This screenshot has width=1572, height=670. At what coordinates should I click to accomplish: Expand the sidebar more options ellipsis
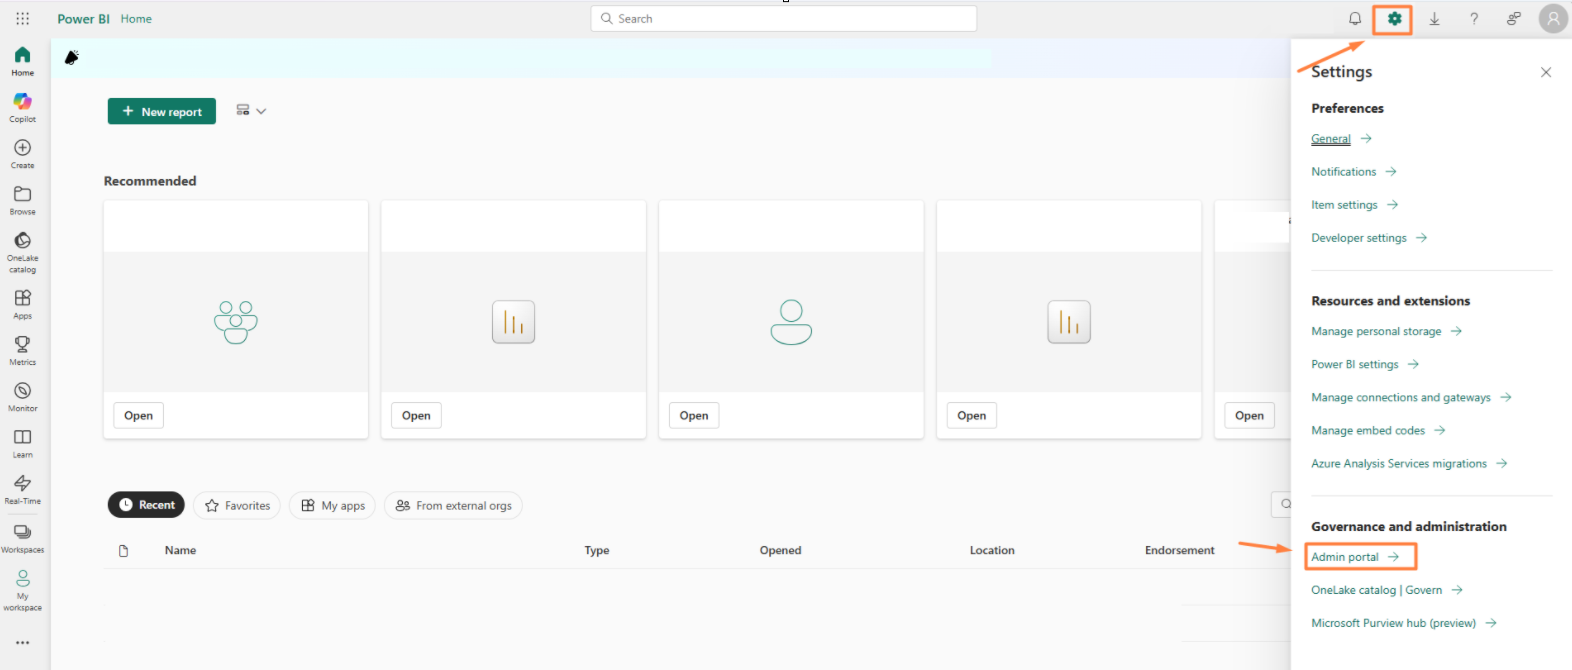pyautogui.click(x=22, y=643)
